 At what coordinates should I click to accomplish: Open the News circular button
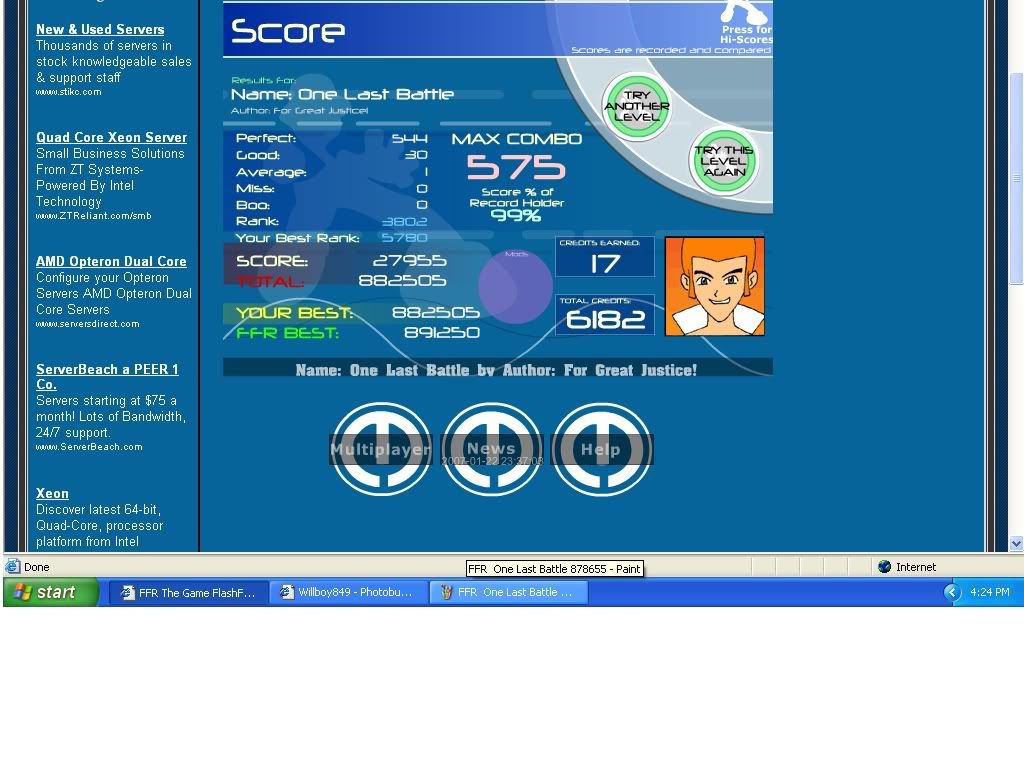coord(491,449)
